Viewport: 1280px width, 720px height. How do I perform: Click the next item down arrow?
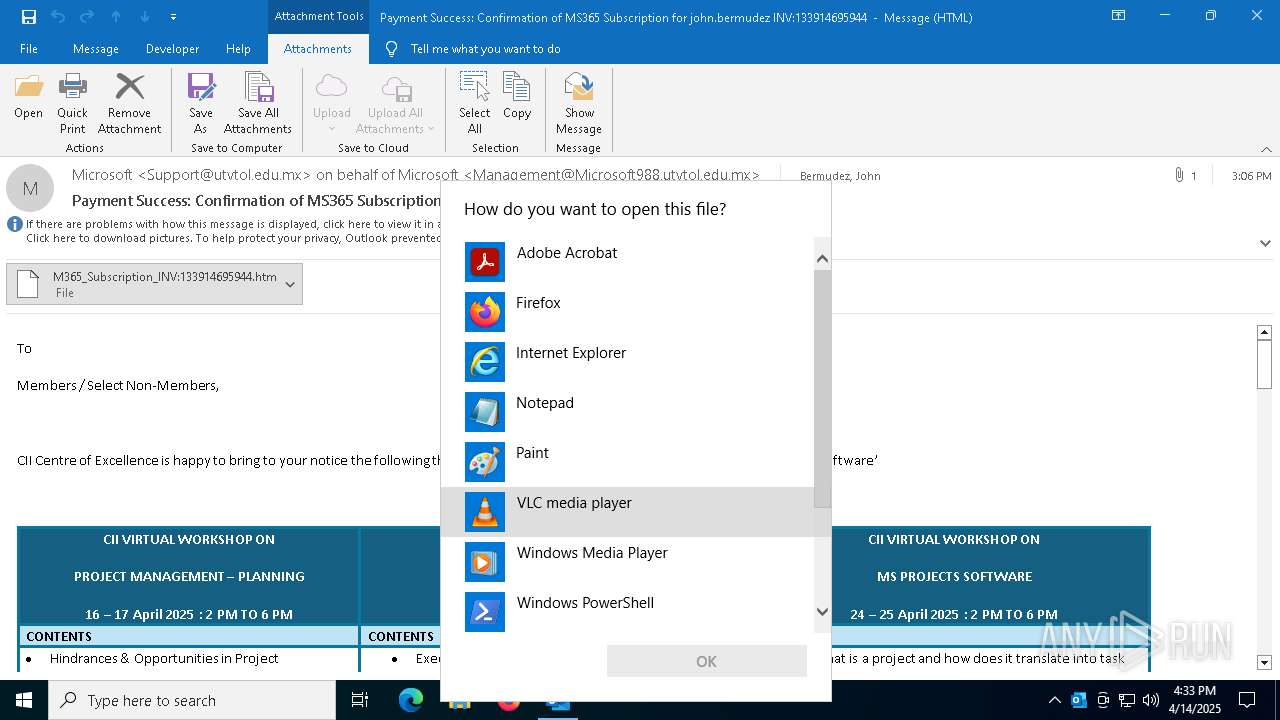(145, 16)
